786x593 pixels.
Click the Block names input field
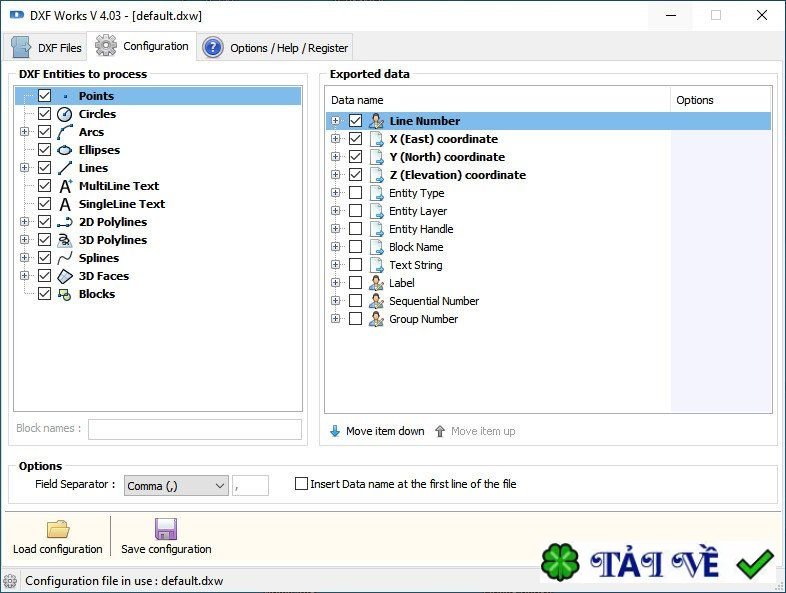click(195, 430)
